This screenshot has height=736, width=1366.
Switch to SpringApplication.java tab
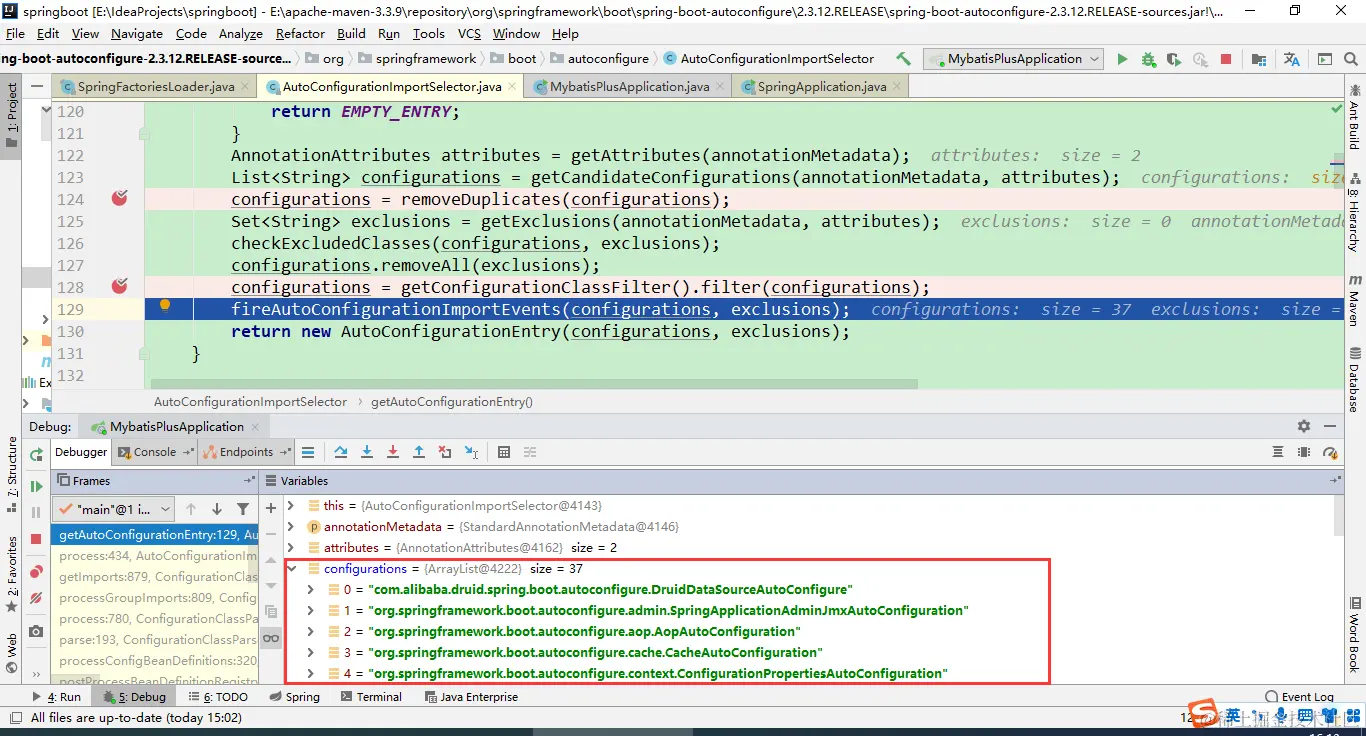(x=821, y=87)
